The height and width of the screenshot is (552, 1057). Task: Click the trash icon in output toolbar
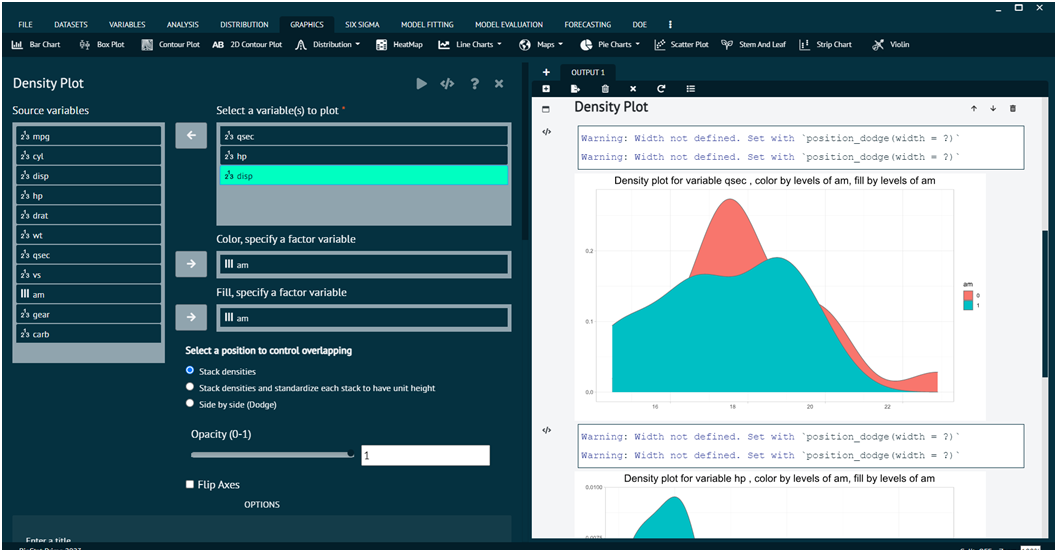tap(605, 89)
